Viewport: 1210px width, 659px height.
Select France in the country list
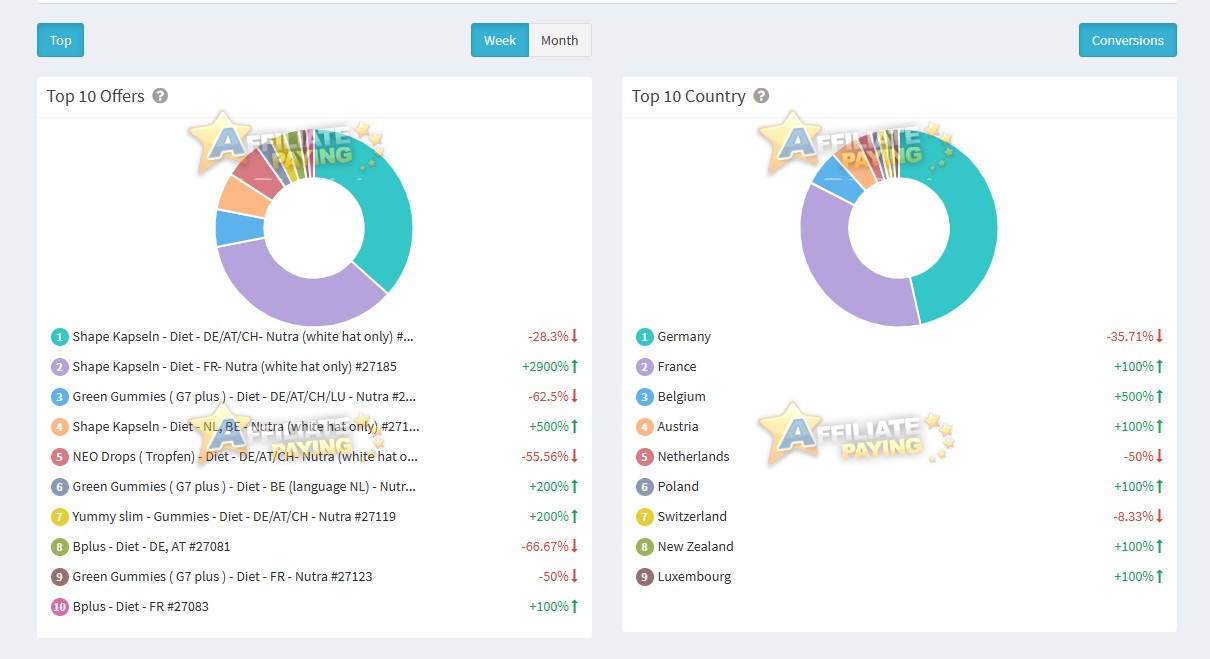click(x=677, y=366)
